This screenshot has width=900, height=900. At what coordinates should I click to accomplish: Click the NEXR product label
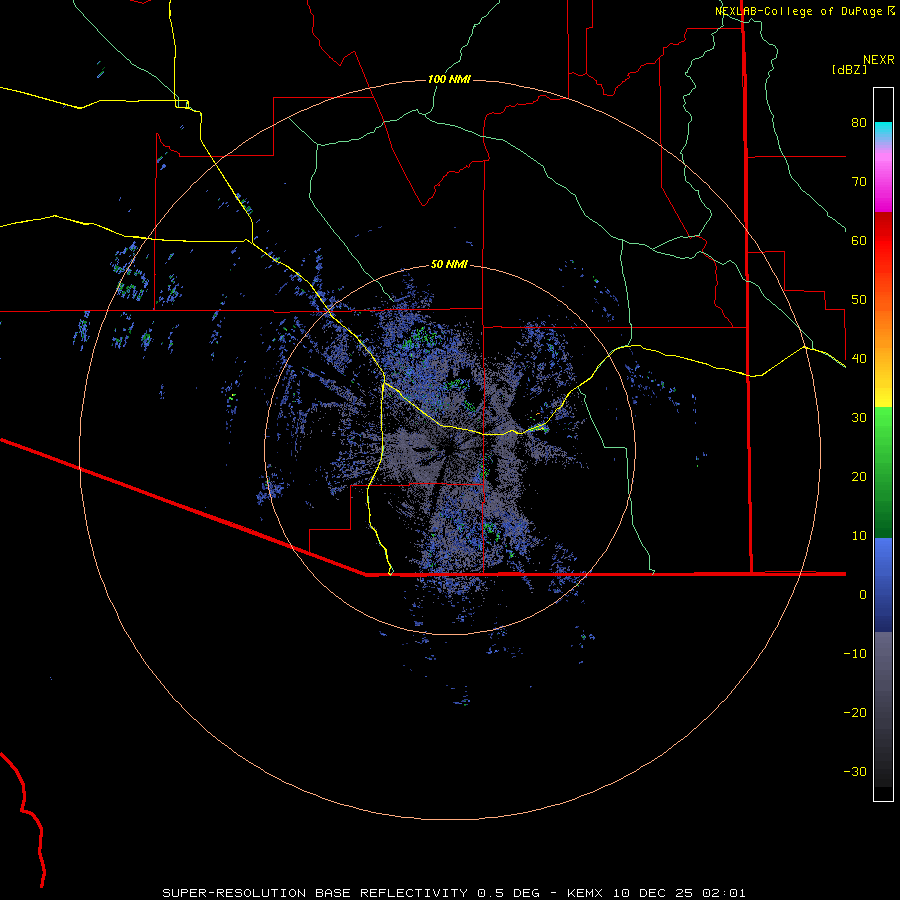[x=878, y=60]
